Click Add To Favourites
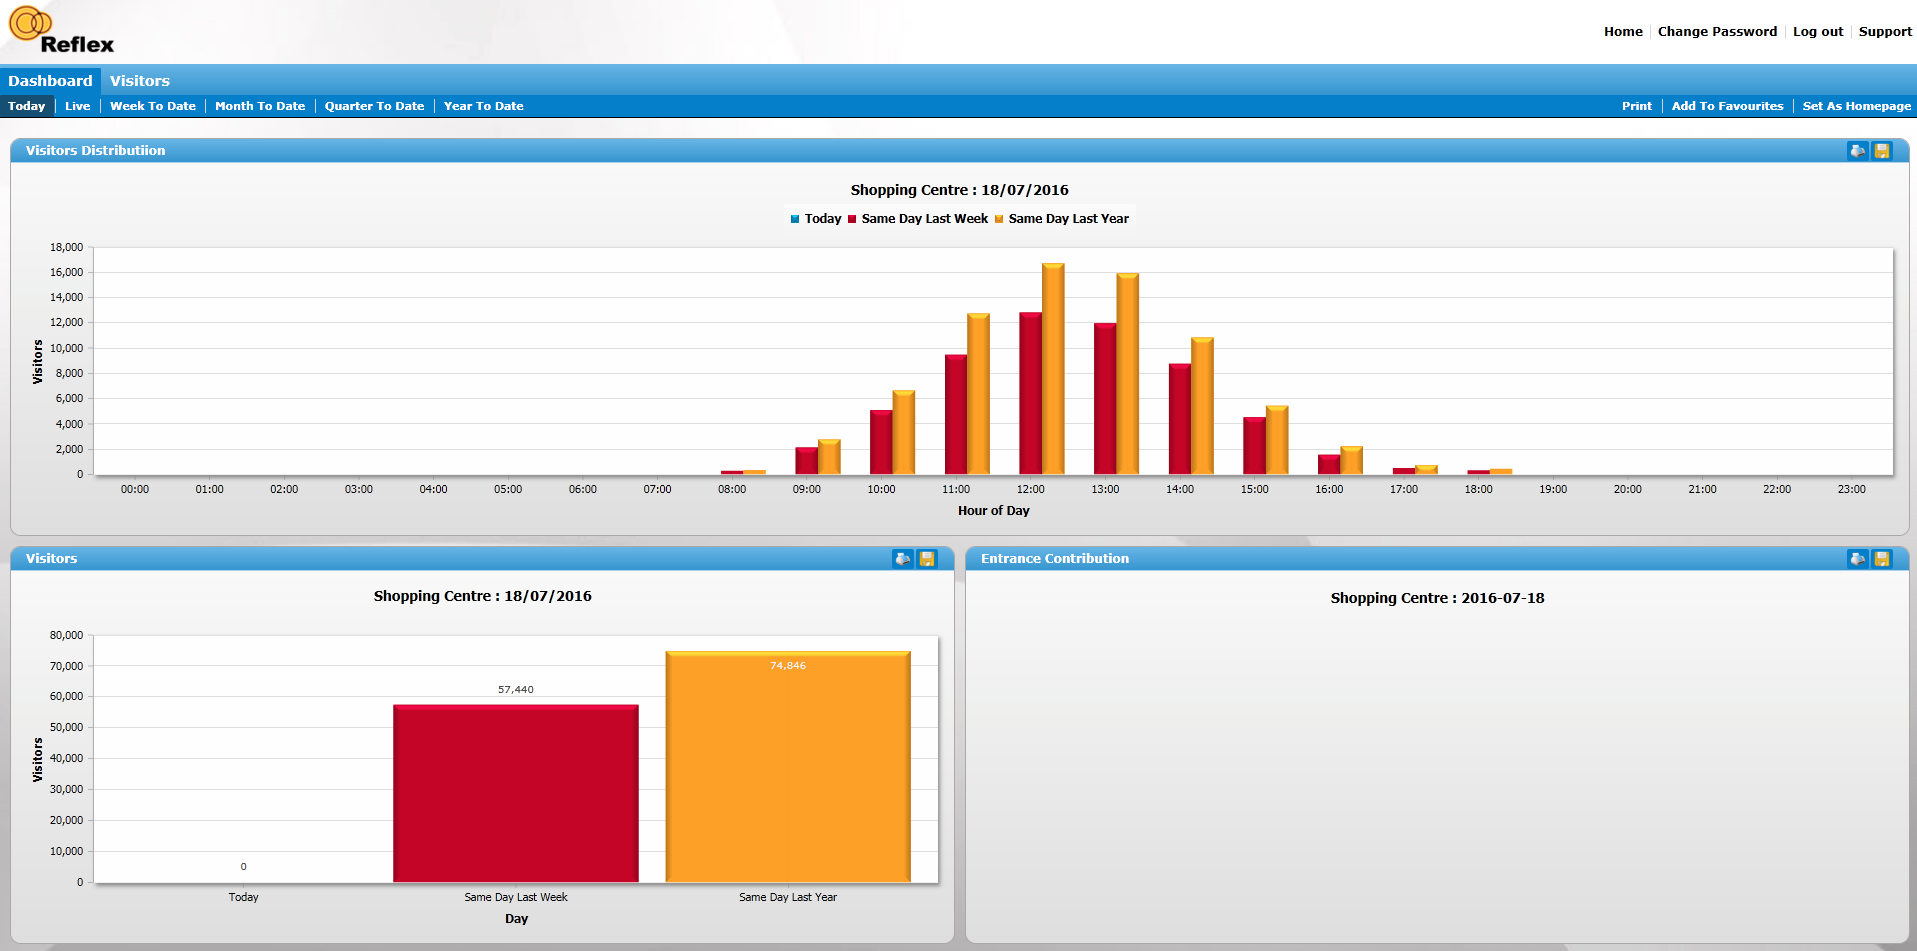The image size is (1917, 951). click(1726, 106)
